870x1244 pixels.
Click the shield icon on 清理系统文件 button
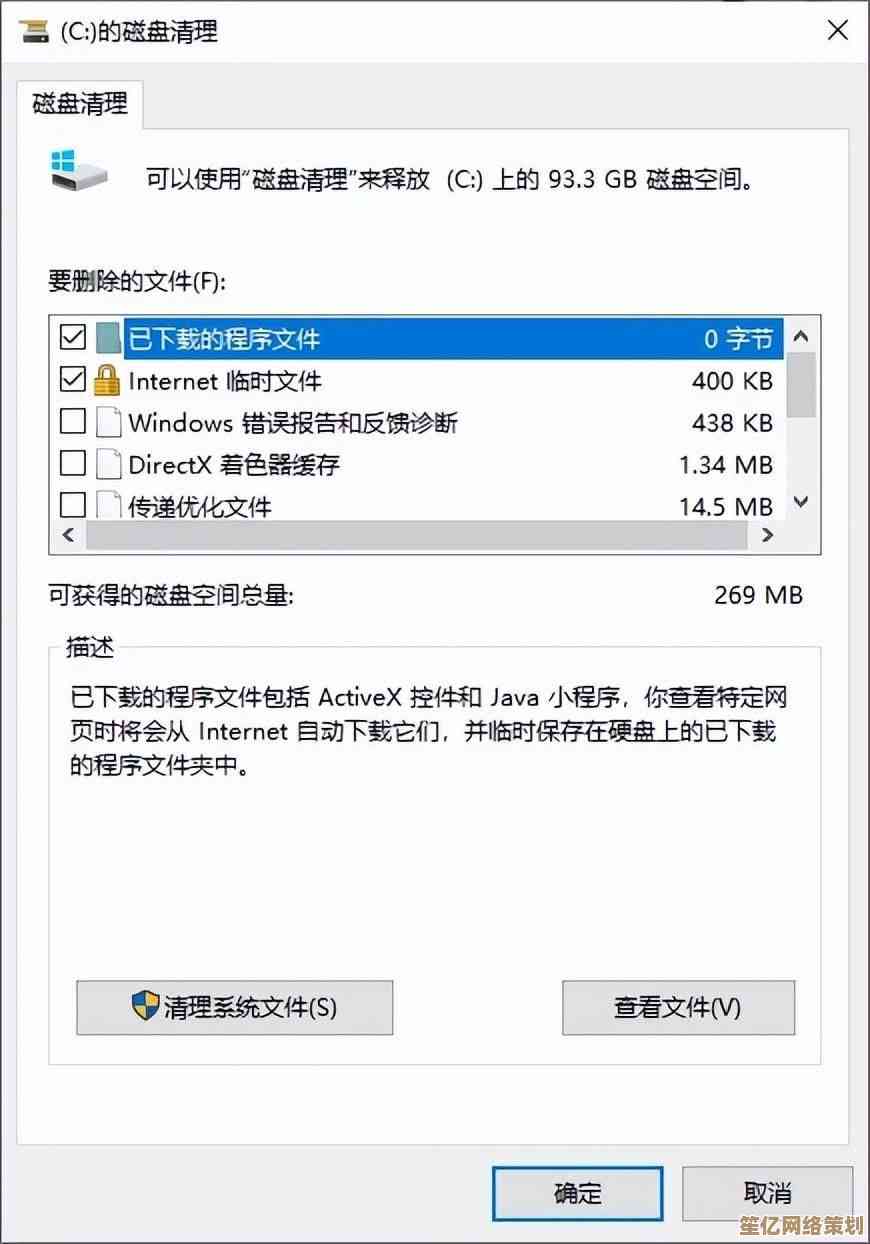coord(146,1005)
